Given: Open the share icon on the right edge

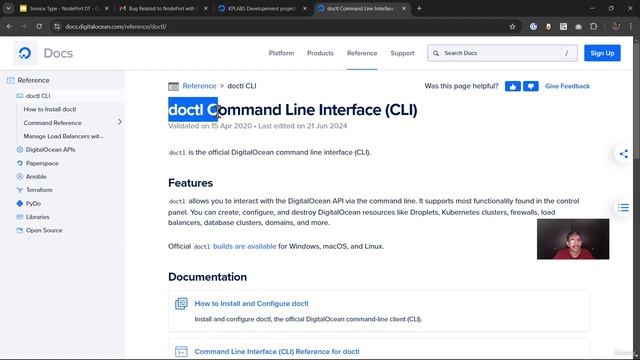Looking at the screenshot, I should tap(624, 154).
